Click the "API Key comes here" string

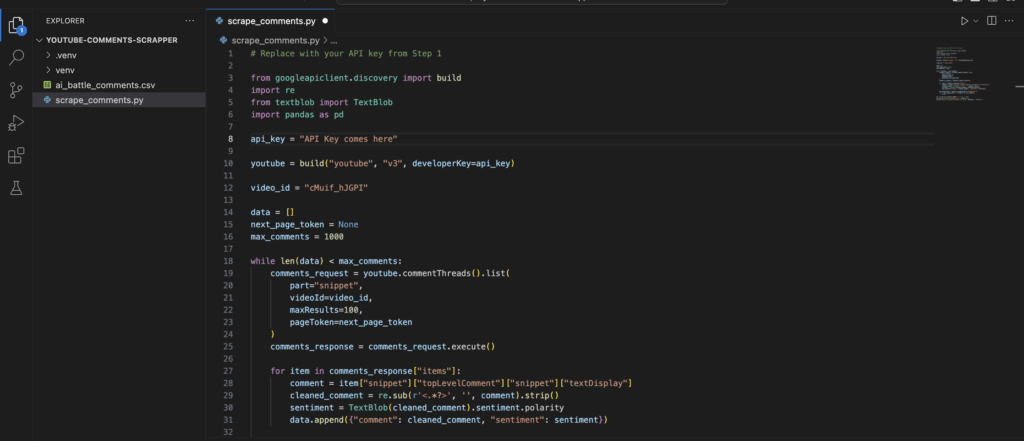348,139
